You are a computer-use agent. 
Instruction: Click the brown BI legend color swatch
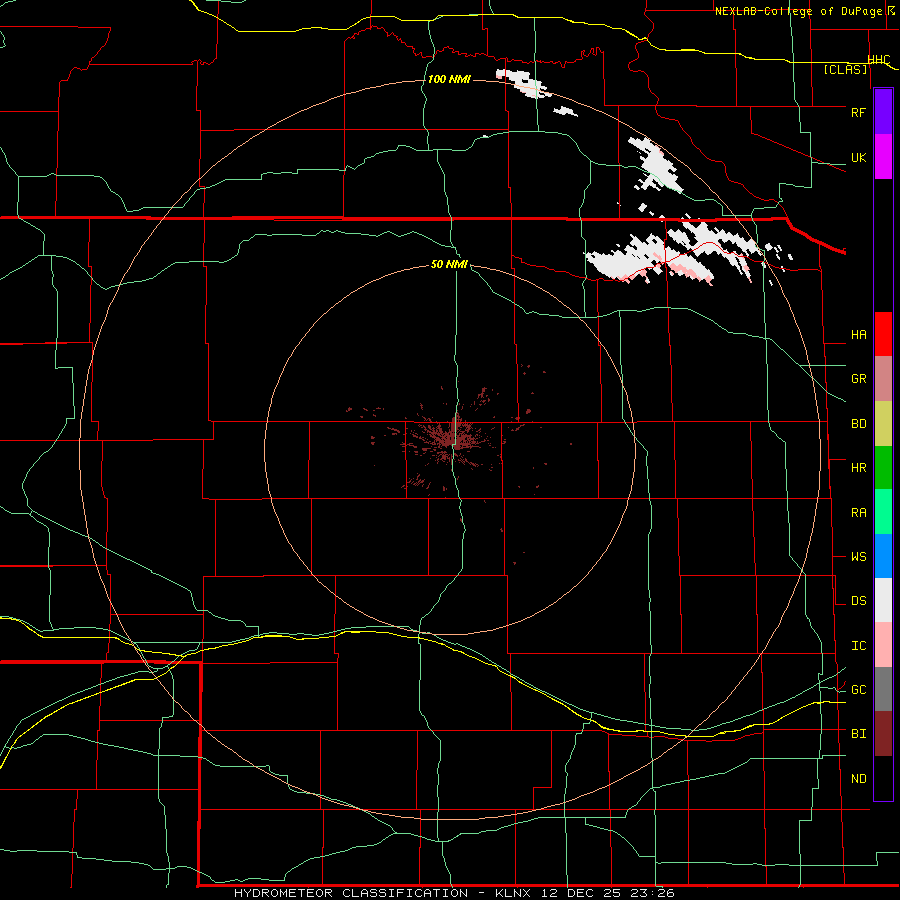point(883,734)
